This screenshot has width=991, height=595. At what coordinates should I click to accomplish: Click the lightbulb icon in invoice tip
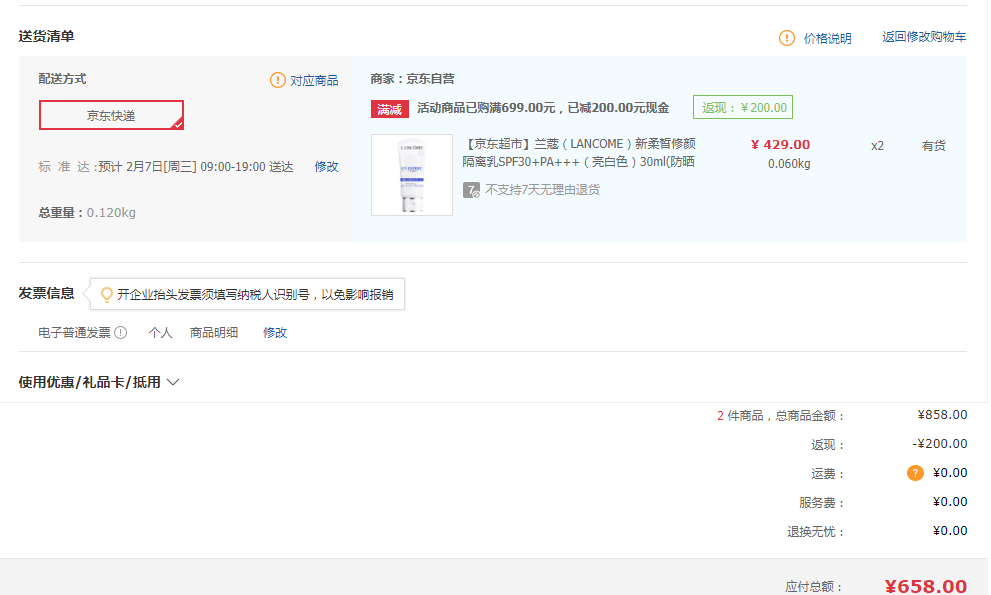(107, 295)
